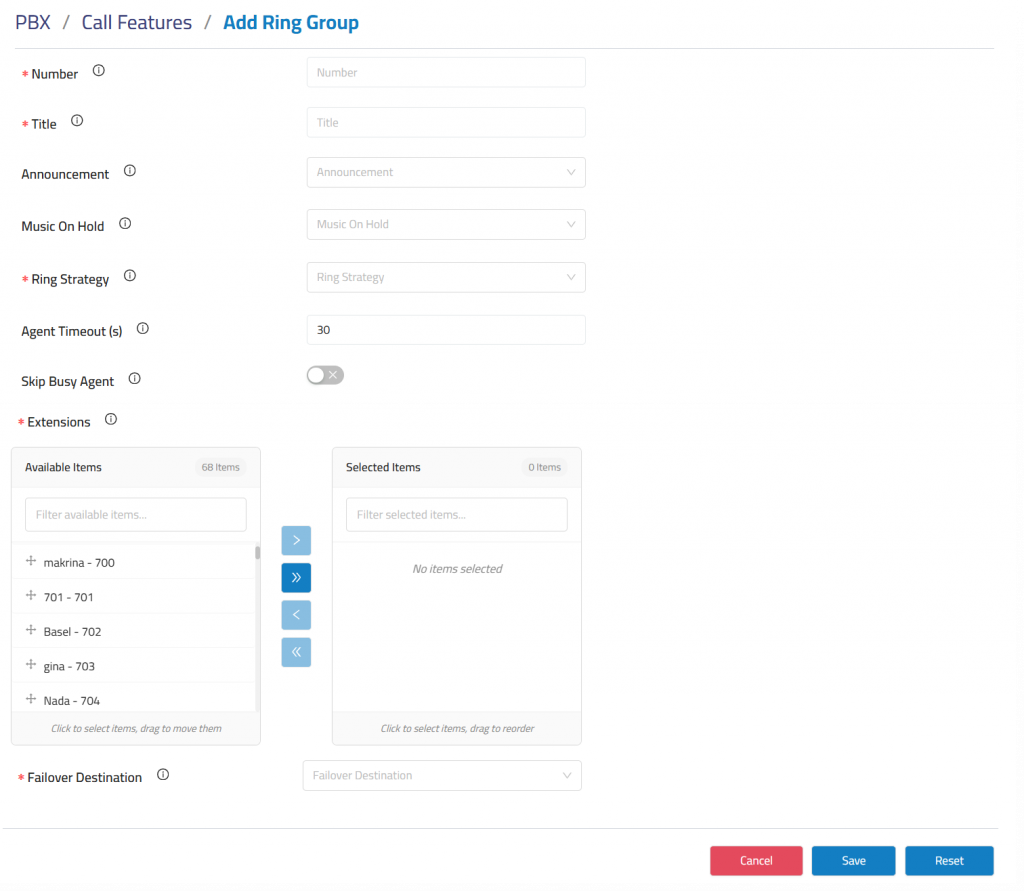
Task: Click the move all right double-arrow button
Action: click(x=296, y=578)
